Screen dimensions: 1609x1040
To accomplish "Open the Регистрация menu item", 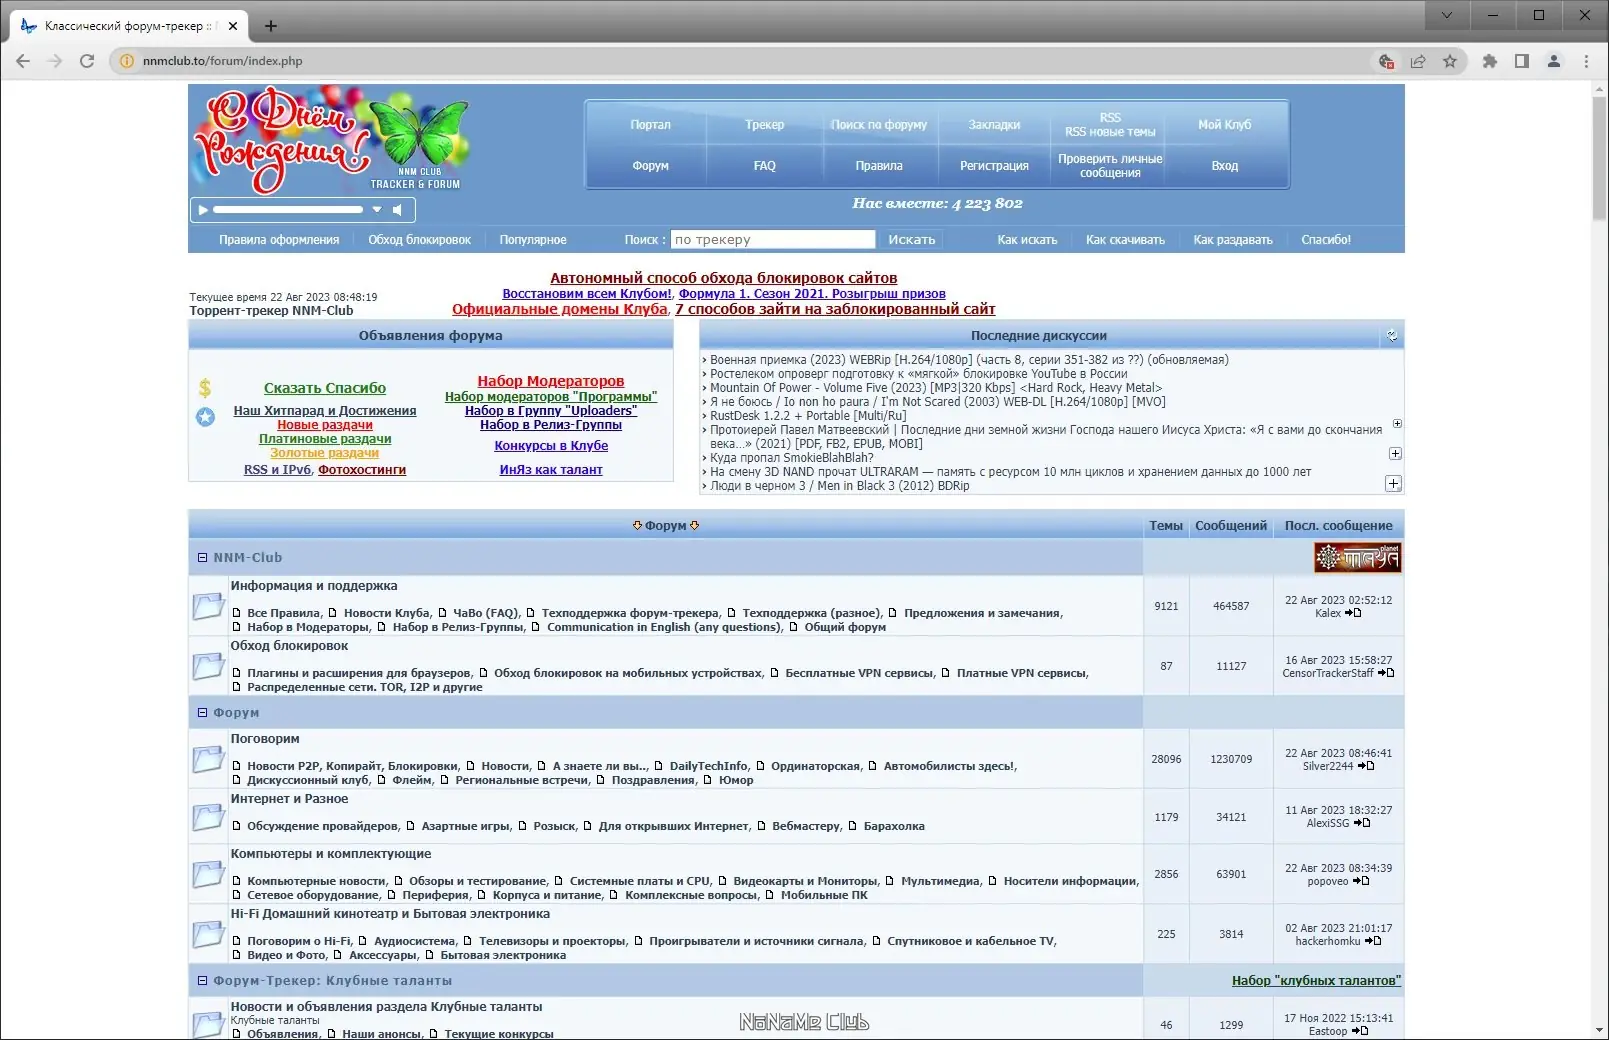I will [994, 166].
